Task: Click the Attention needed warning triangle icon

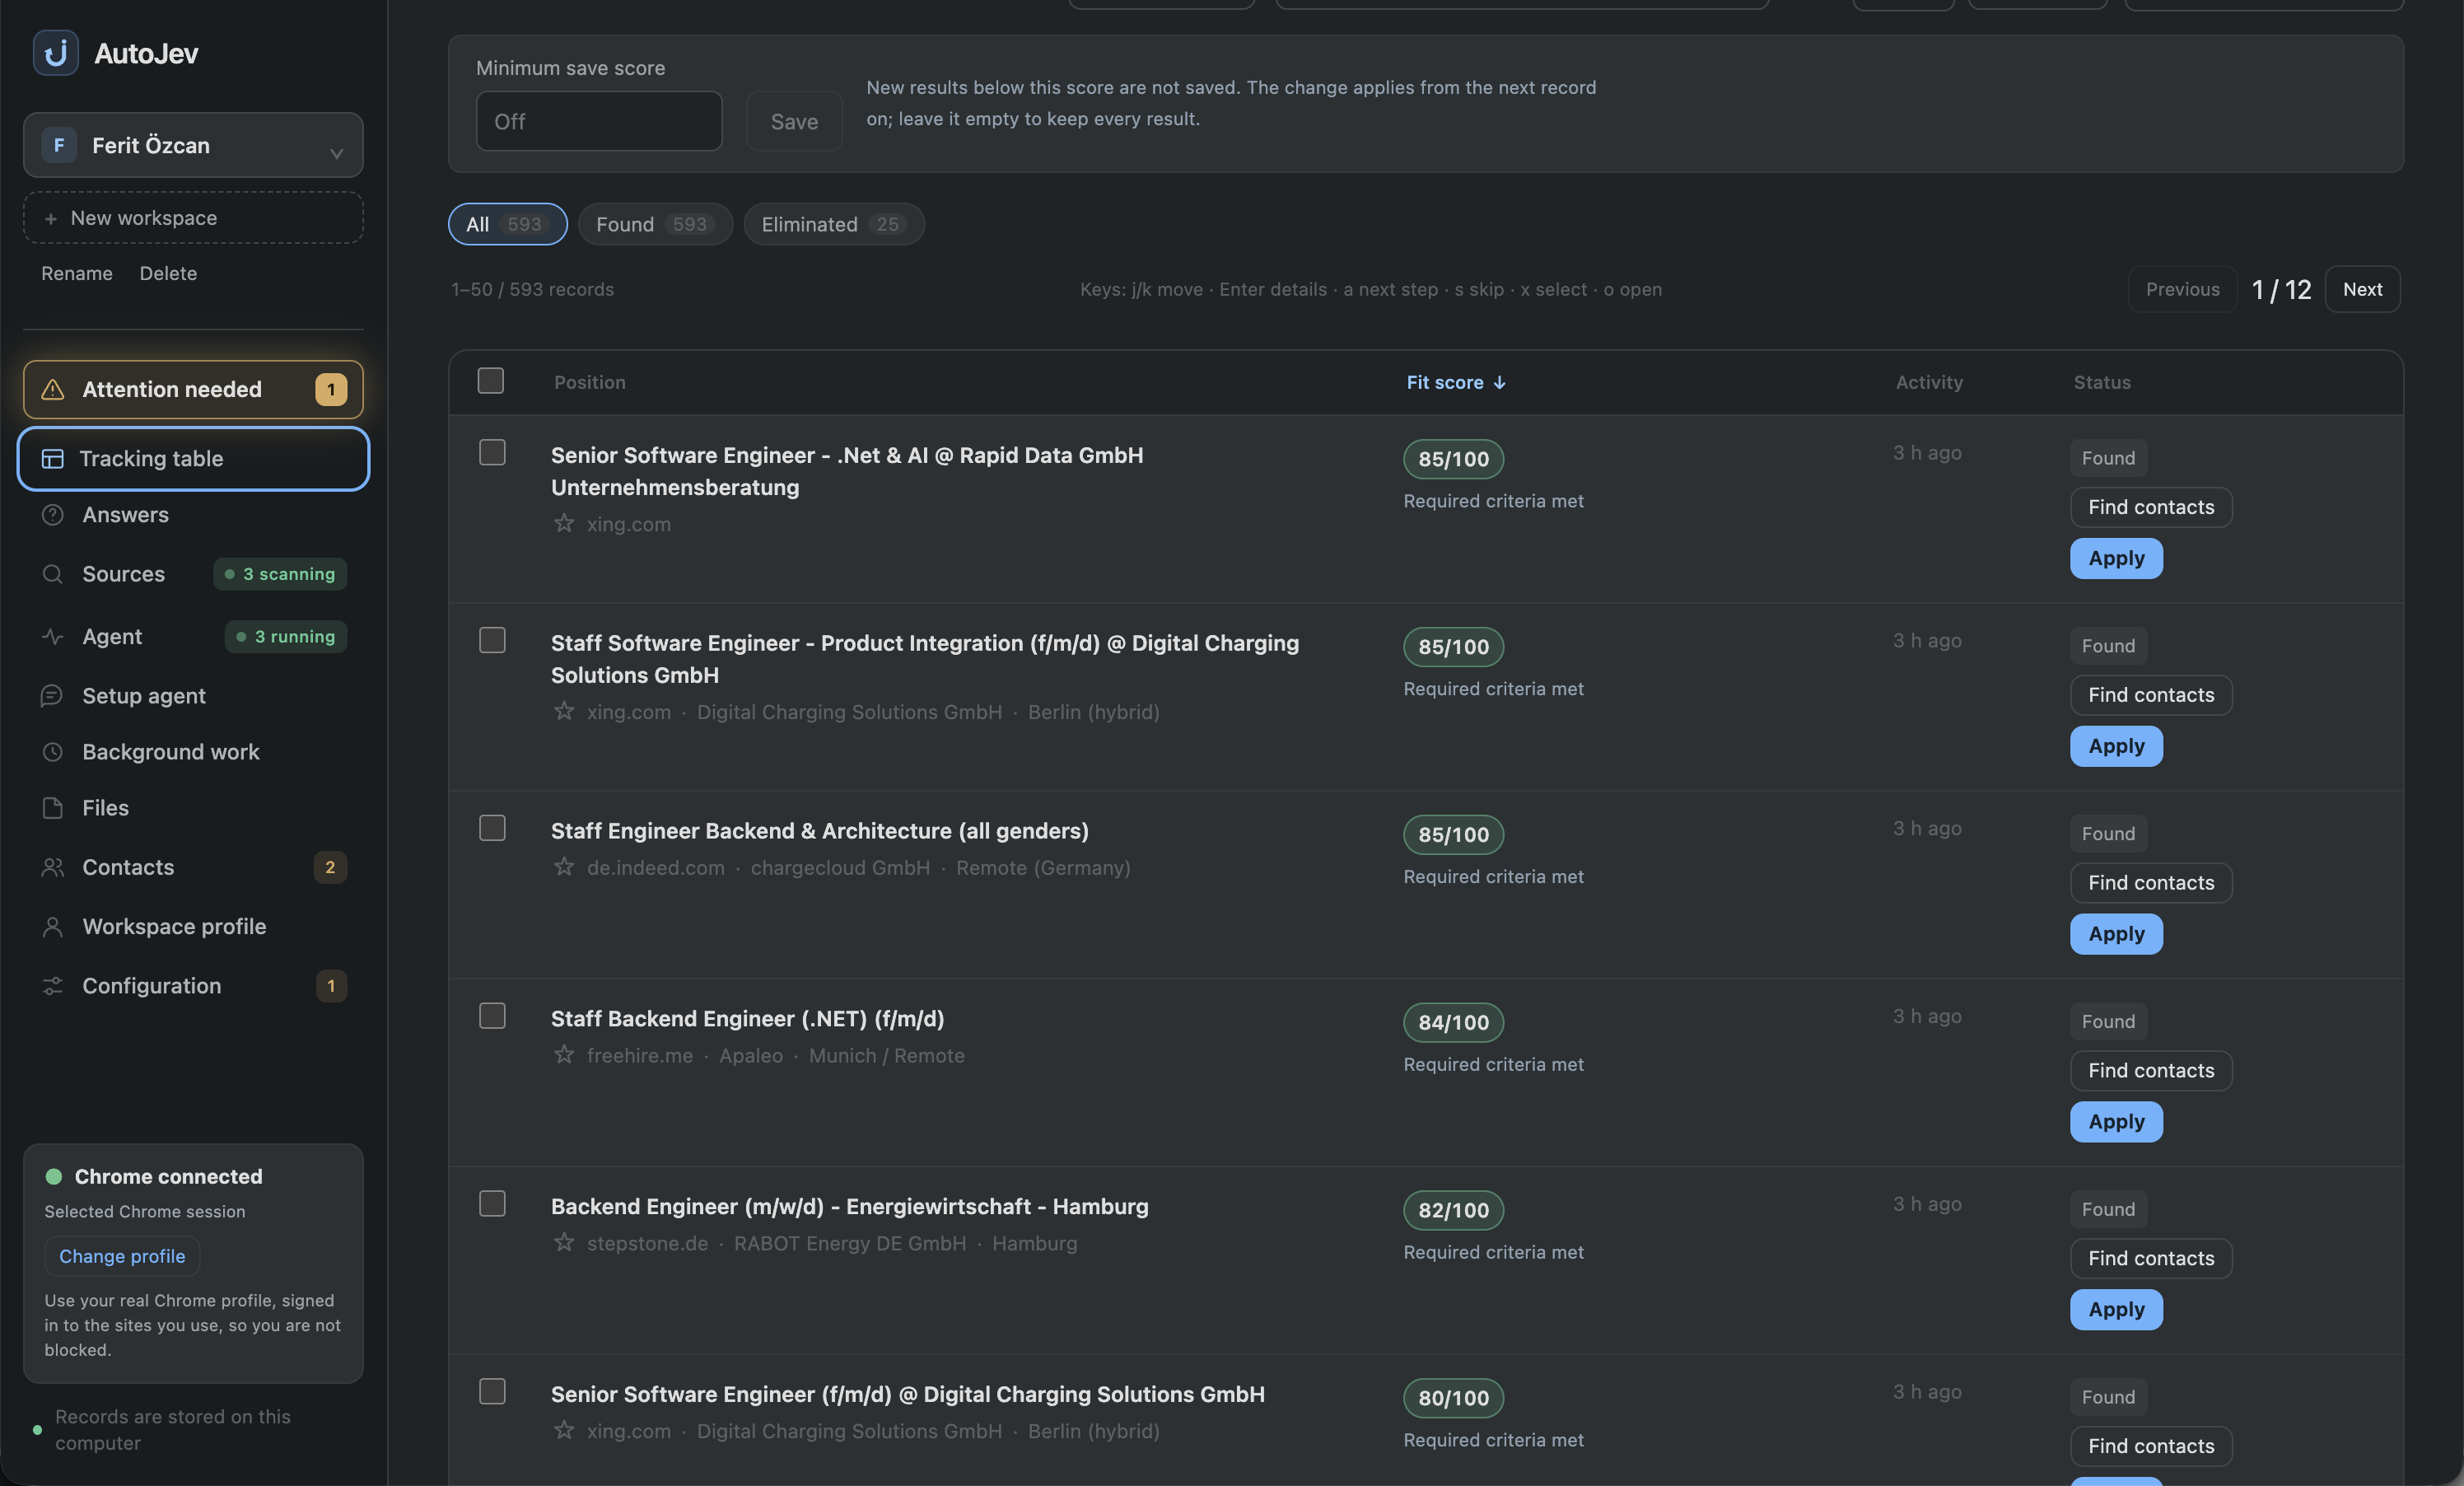Action: pyautogui.click(x=53, y=389)
